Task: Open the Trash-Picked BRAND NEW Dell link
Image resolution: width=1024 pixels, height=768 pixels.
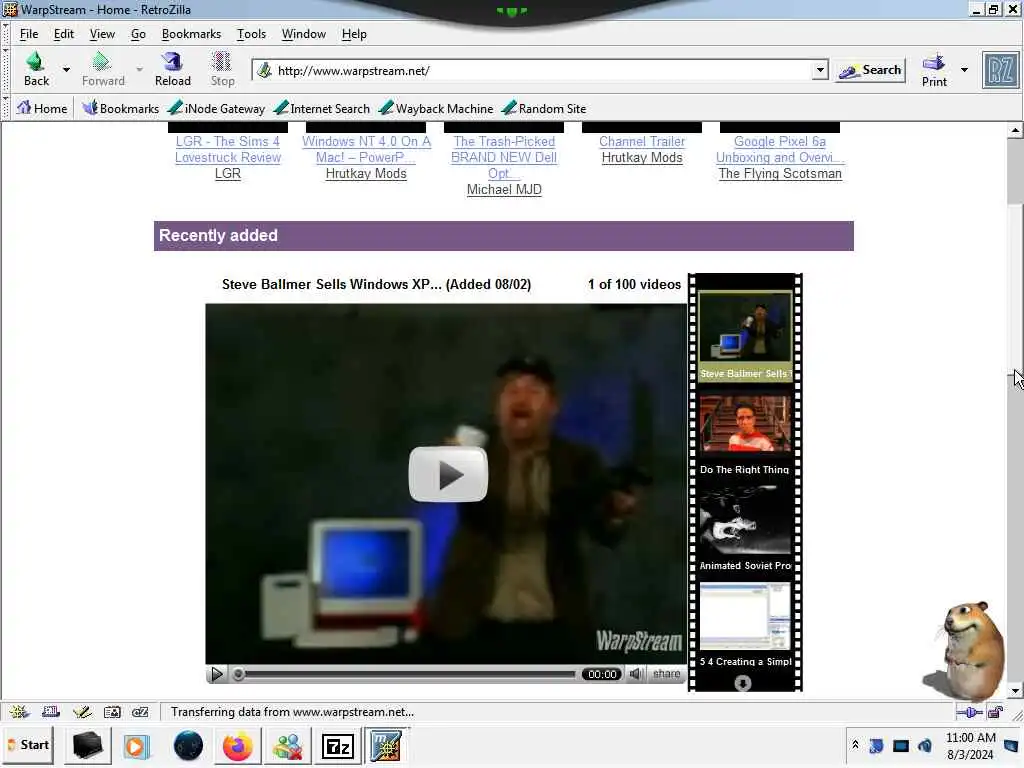Action: (x=504, y=157)
